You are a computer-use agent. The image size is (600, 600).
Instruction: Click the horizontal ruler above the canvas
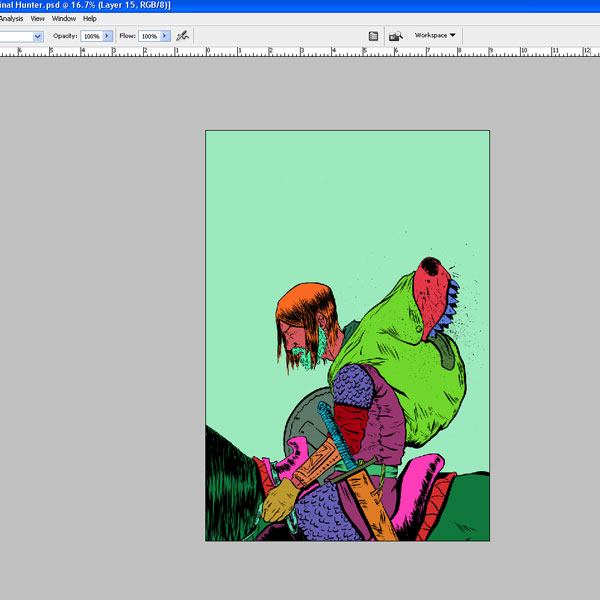[x=300, y=50]
